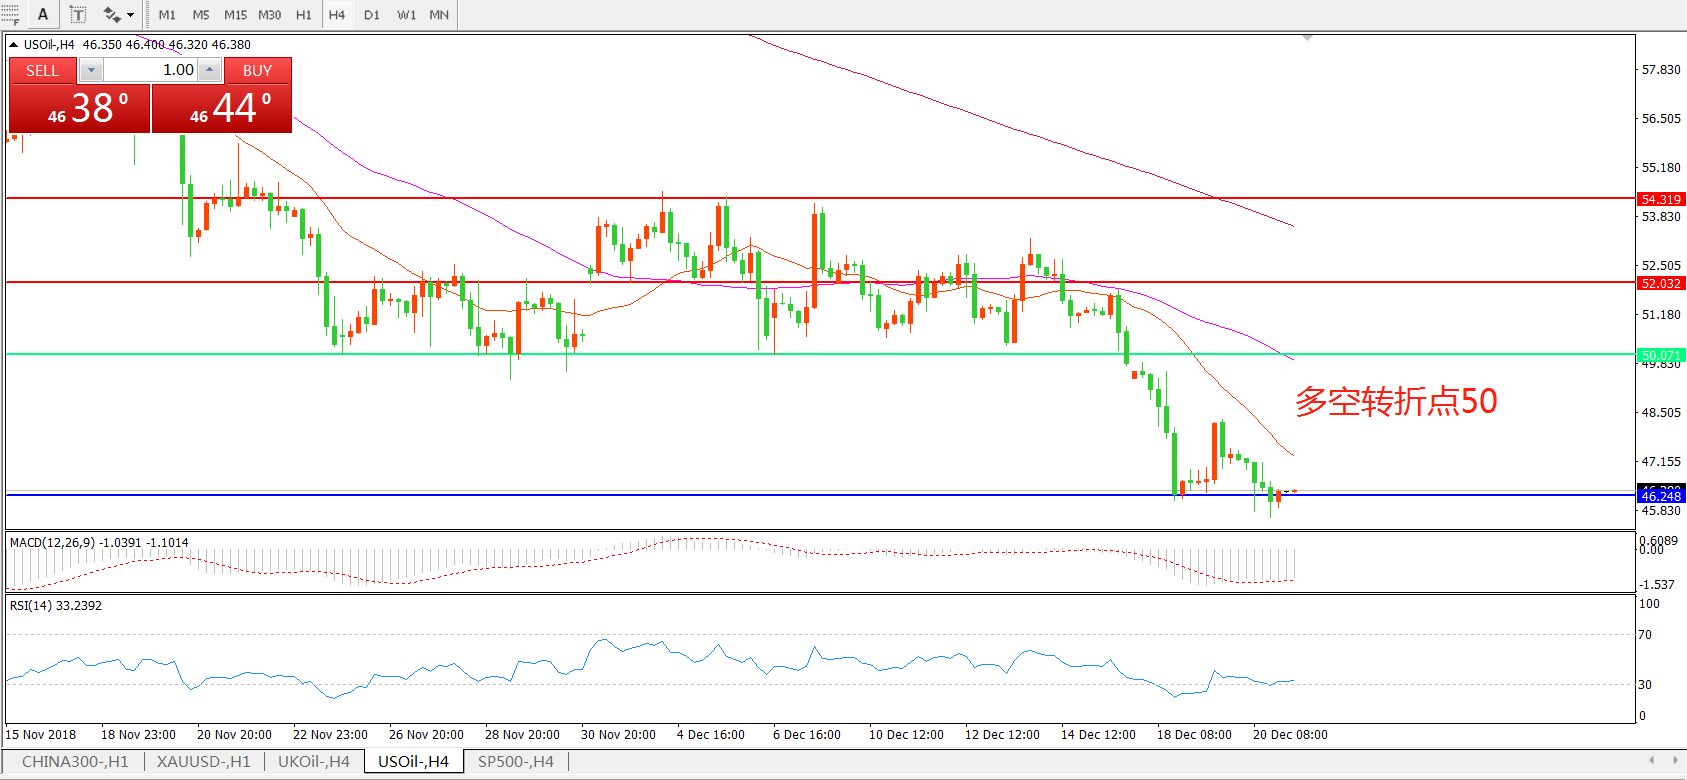Select the H1 timeframe
Viewport: 1687px width, 780px height.
coord(303,15)
